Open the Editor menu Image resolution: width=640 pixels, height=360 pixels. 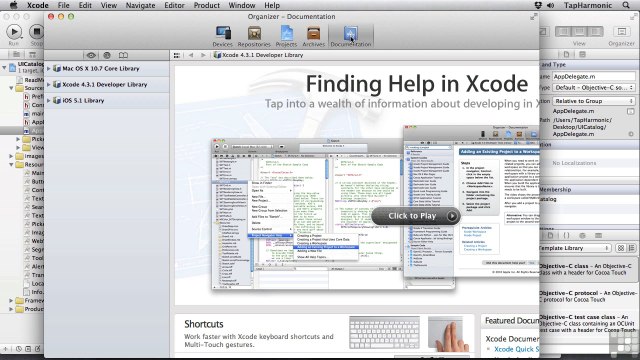coord(174,5)
